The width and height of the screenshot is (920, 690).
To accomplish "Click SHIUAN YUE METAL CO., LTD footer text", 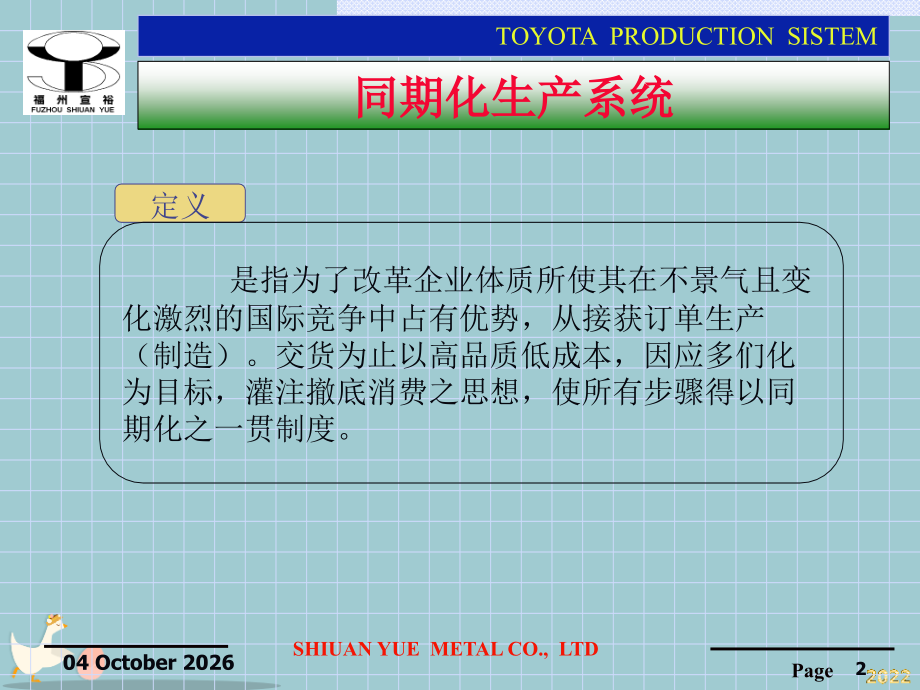I will pos(445,649).
